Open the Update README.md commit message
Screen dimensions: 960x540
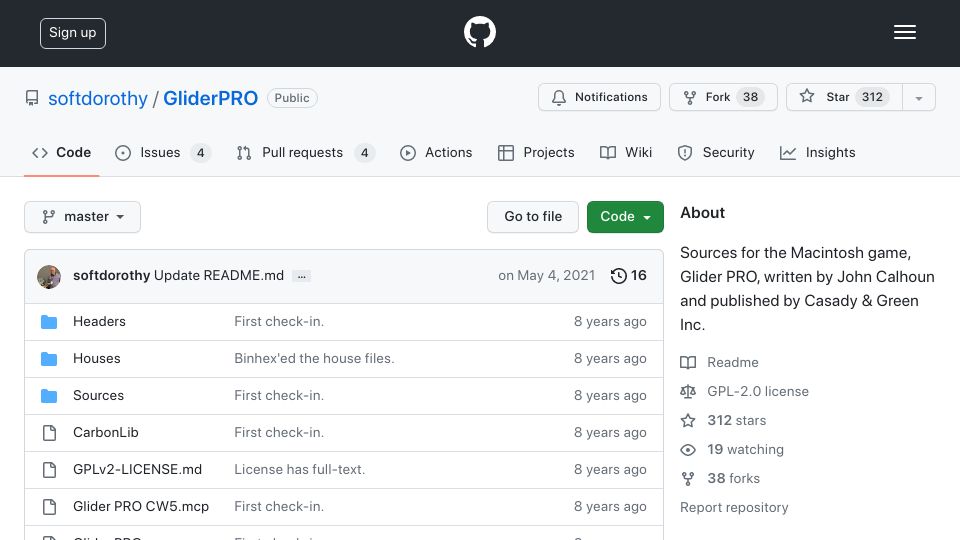[x=219, y=276]
